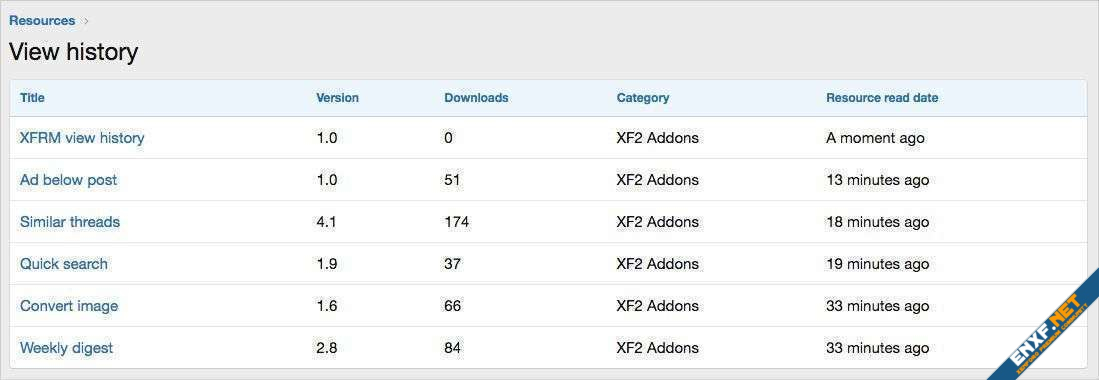
Task: Open the XFRM view history resource
Action: coord(82,138)
